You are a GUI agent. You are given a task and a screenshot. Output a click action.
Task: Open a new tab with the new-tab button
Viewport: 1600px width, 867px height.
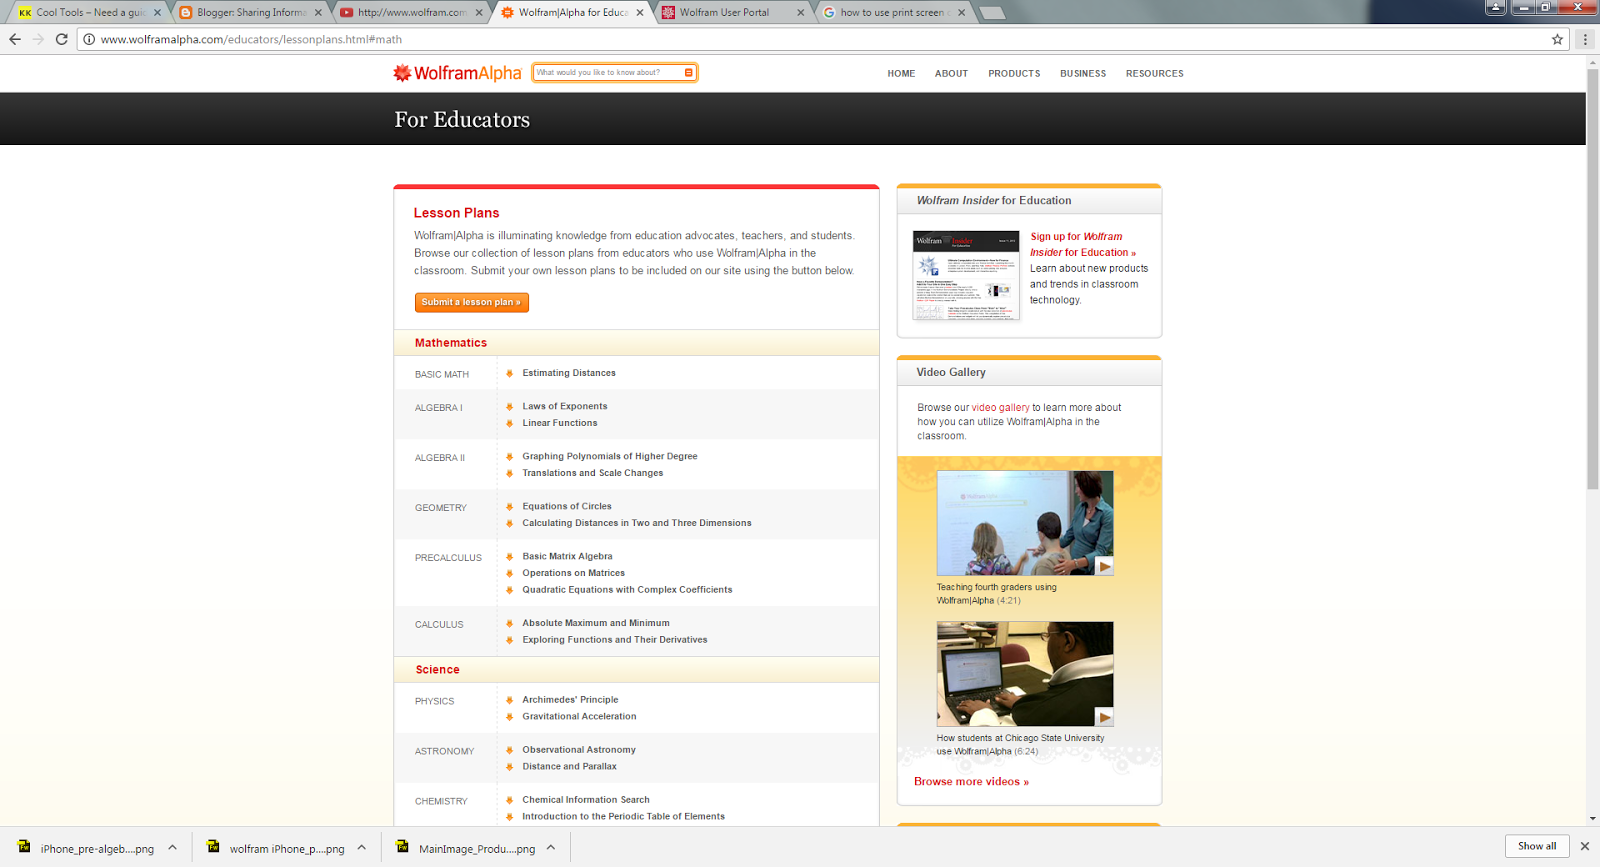point(992,13)
